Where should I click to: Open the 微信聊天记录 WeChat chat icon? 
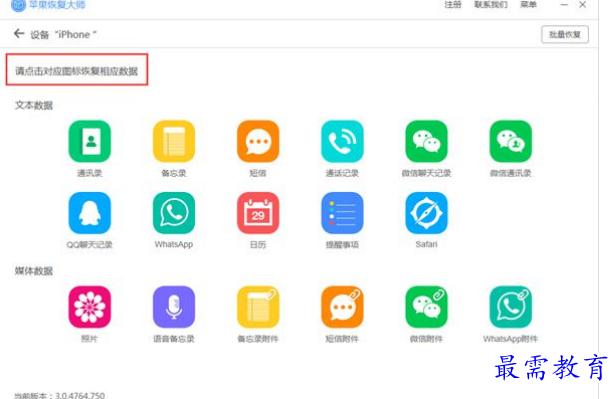coord(426,141)
